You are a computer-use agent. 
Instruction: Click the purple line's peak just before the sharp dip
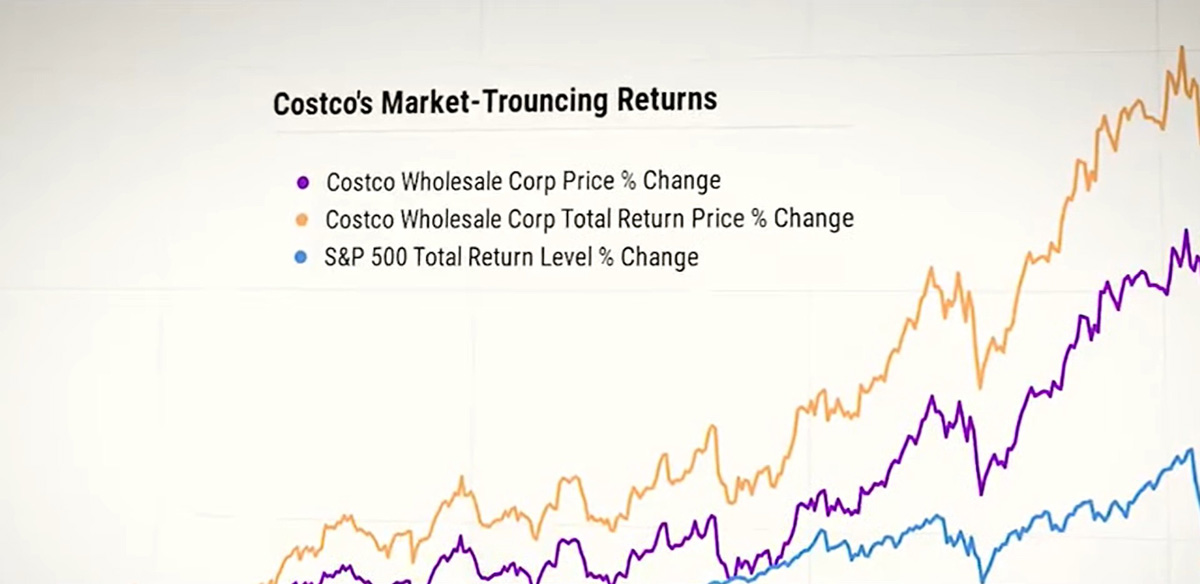tap(932, 397)
